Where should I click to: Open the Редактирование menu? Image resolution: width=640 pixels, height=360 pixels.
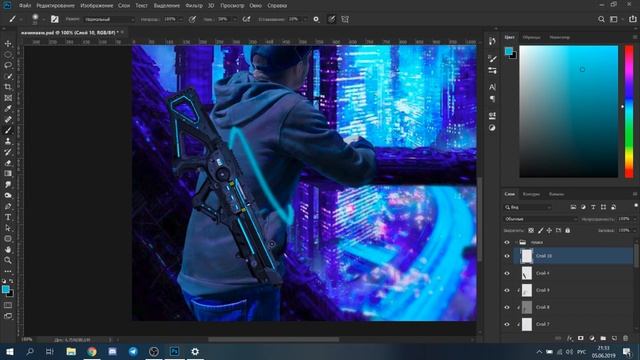pos(56,6)
